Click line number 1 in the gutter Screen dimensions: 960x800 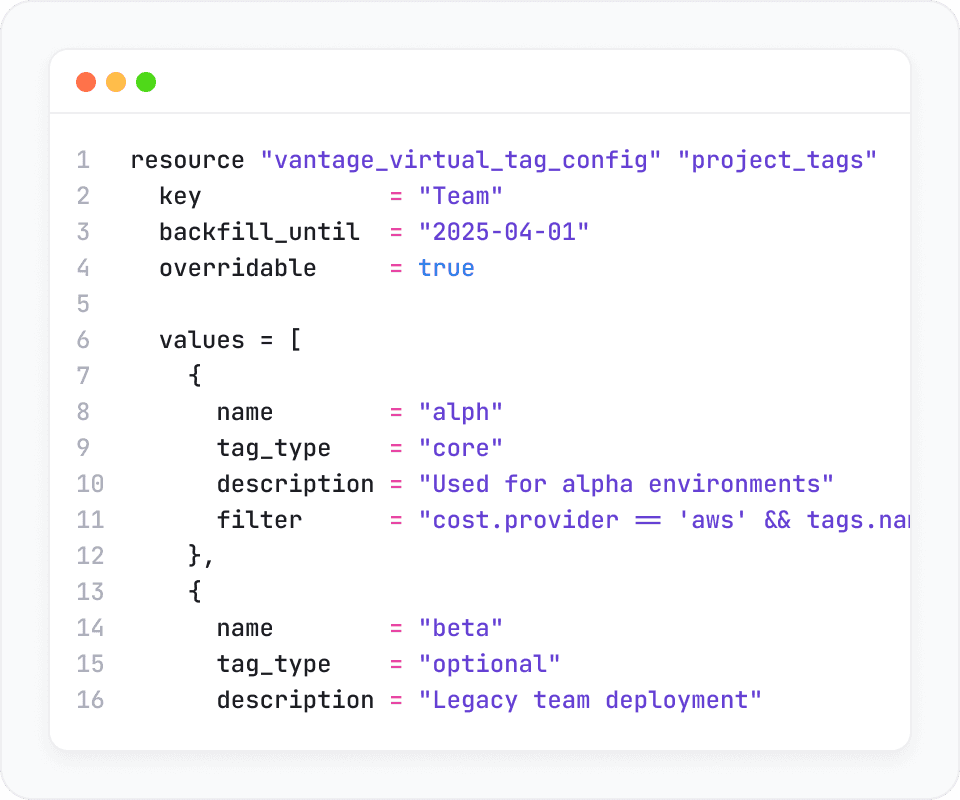(x=83, y=160)
